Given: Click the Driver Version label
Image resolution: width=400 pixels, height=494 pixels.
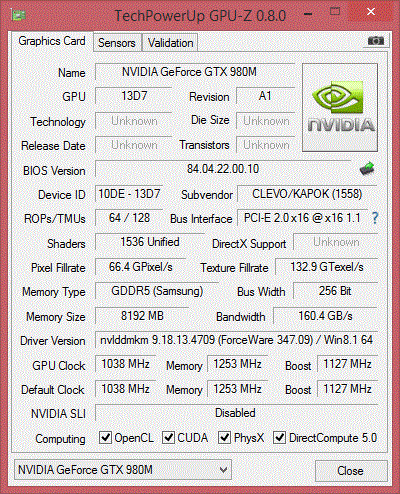Looking at the screenshot, I should point(53,341).
